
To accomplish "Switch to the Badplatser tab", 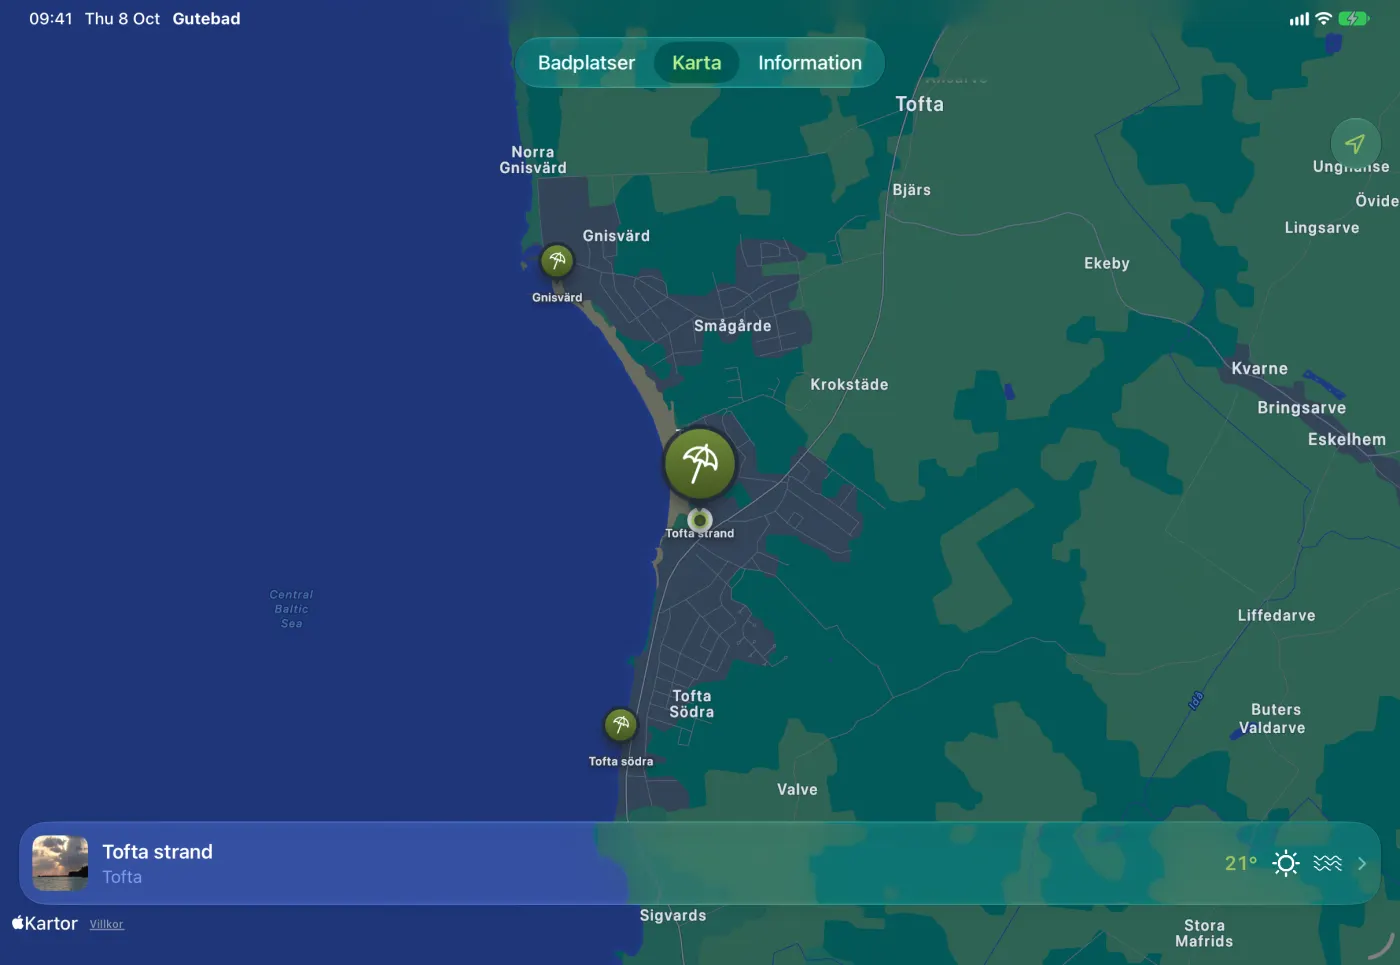I will (x=587, y=63).
